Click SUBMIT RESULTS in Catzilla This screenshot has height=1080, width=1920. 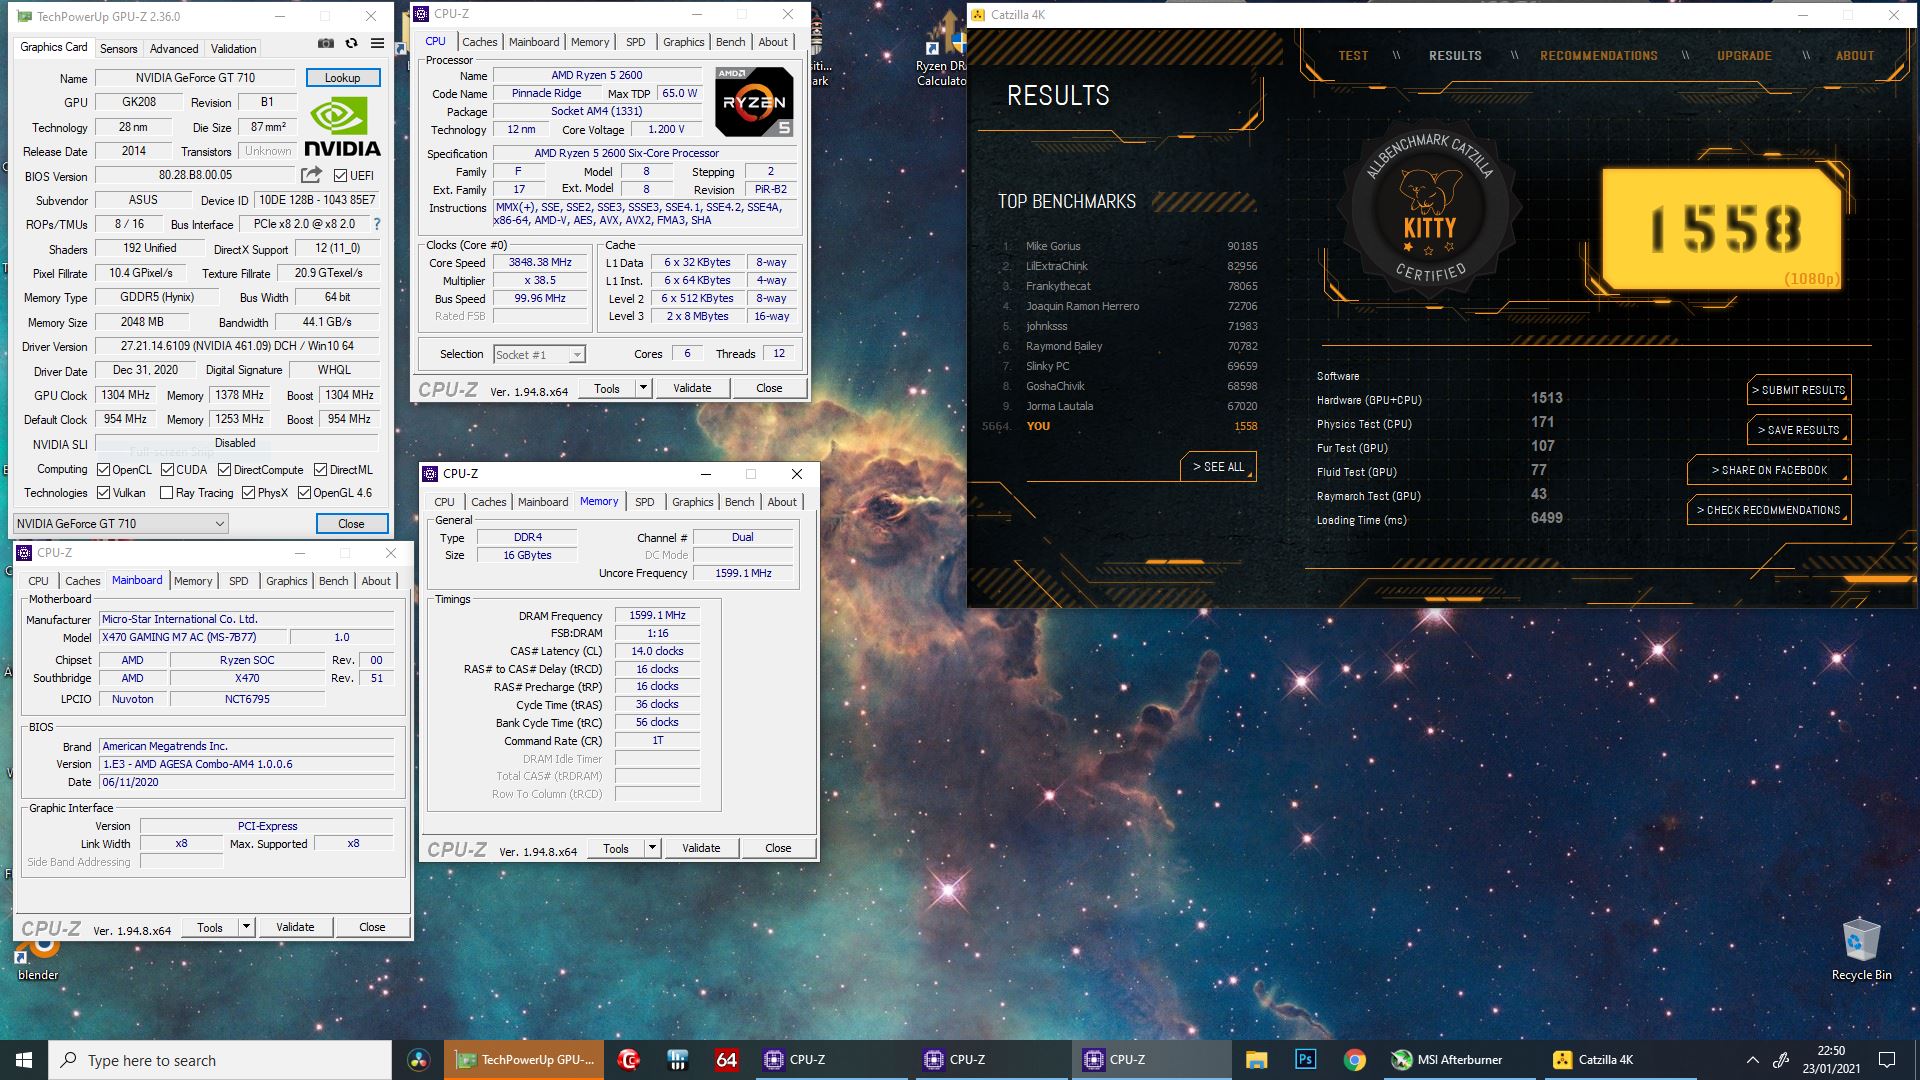point(1798,390)
